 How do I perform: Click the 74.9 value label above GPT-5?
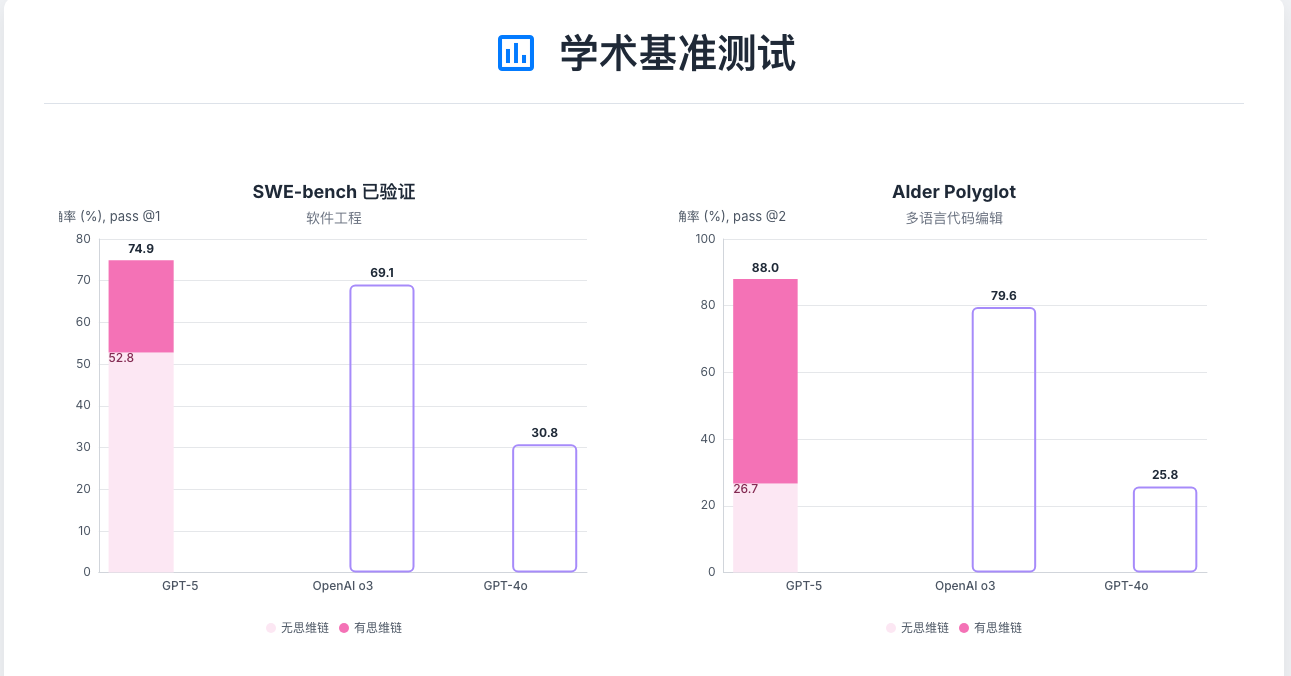pos(141,249)
